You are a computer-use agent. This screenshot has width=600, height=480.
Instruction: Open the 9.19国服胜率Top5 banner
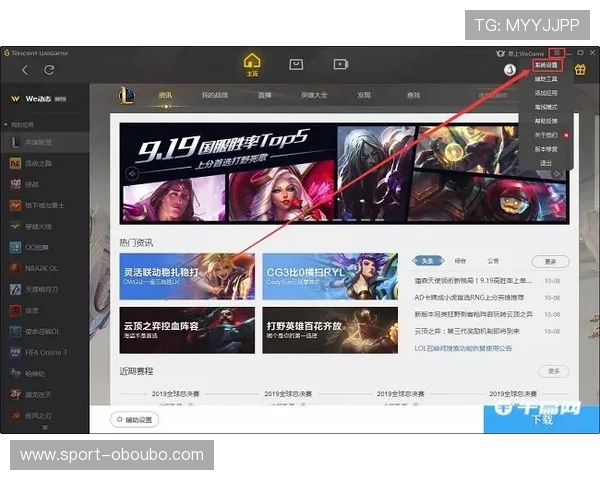point(344,173)
